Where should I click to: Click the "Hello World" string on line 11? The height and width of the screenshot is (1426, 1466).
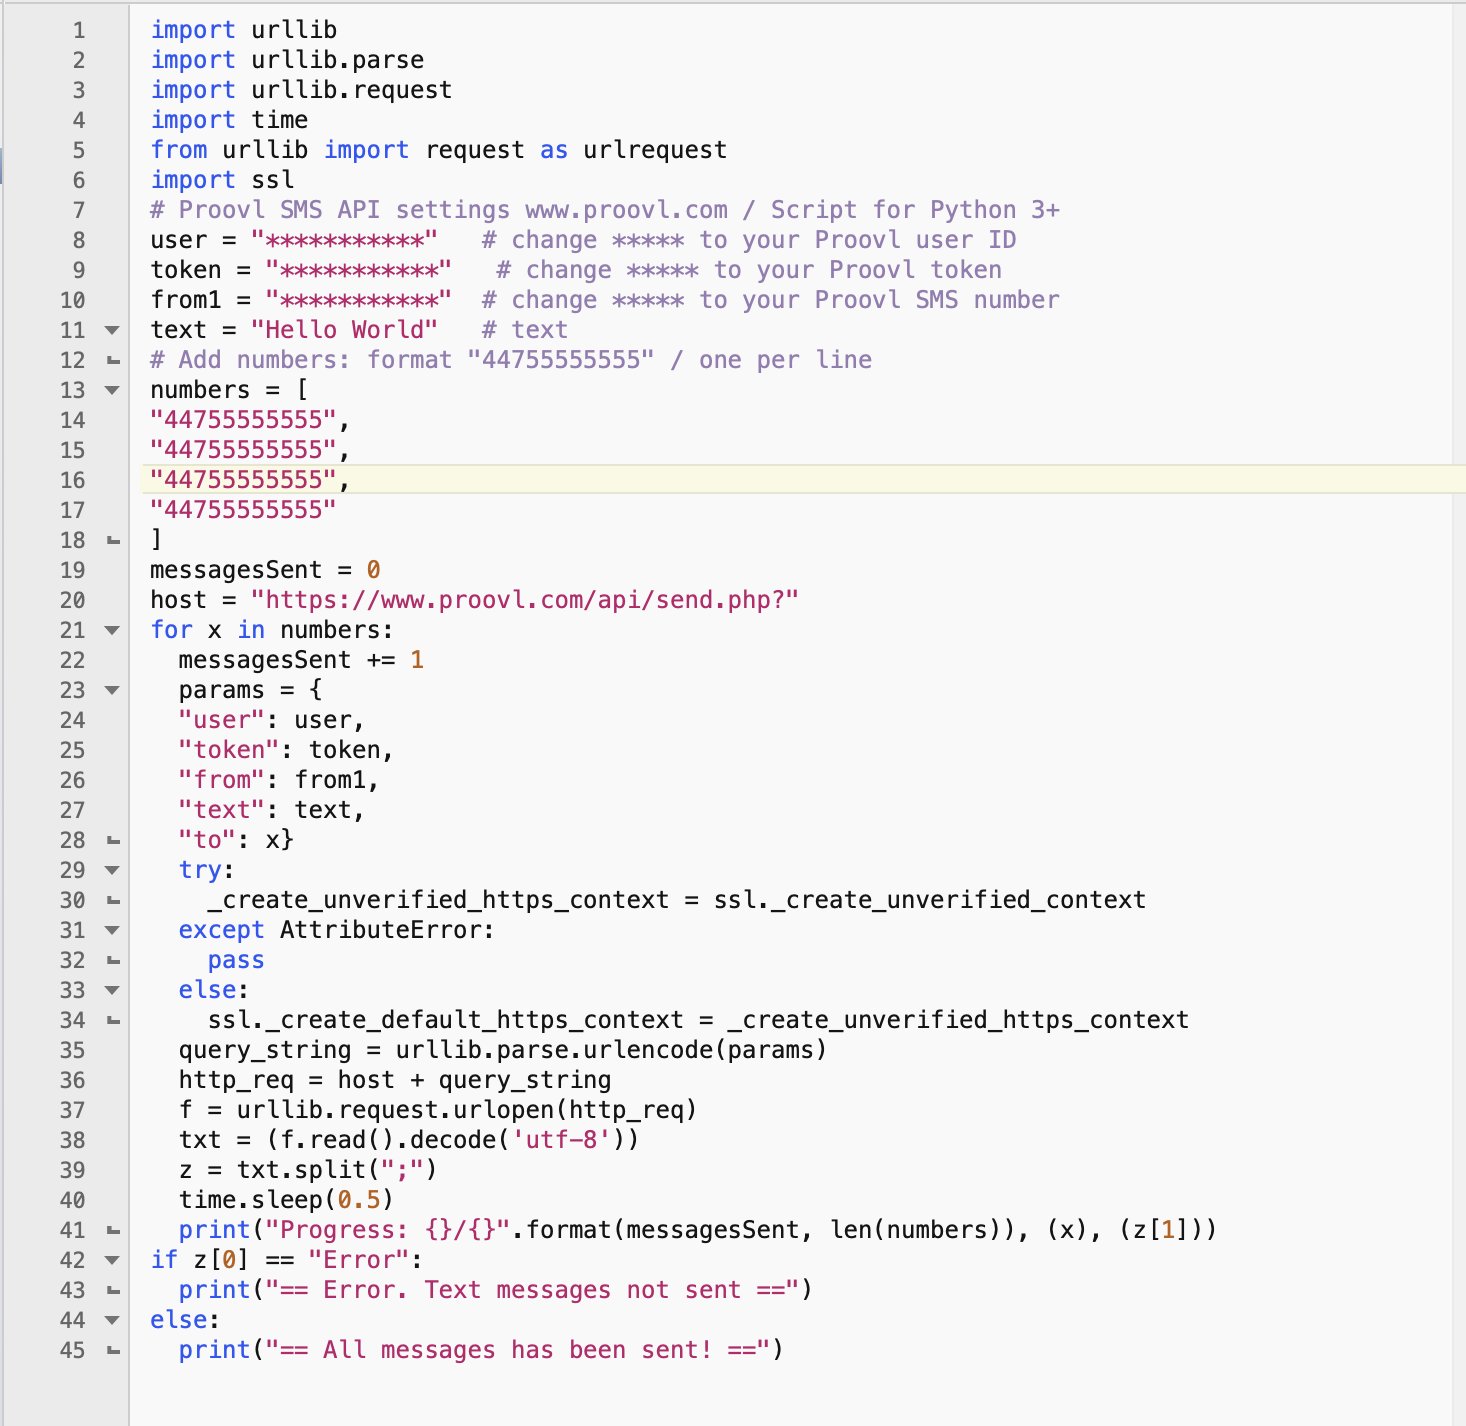[344, 330]
